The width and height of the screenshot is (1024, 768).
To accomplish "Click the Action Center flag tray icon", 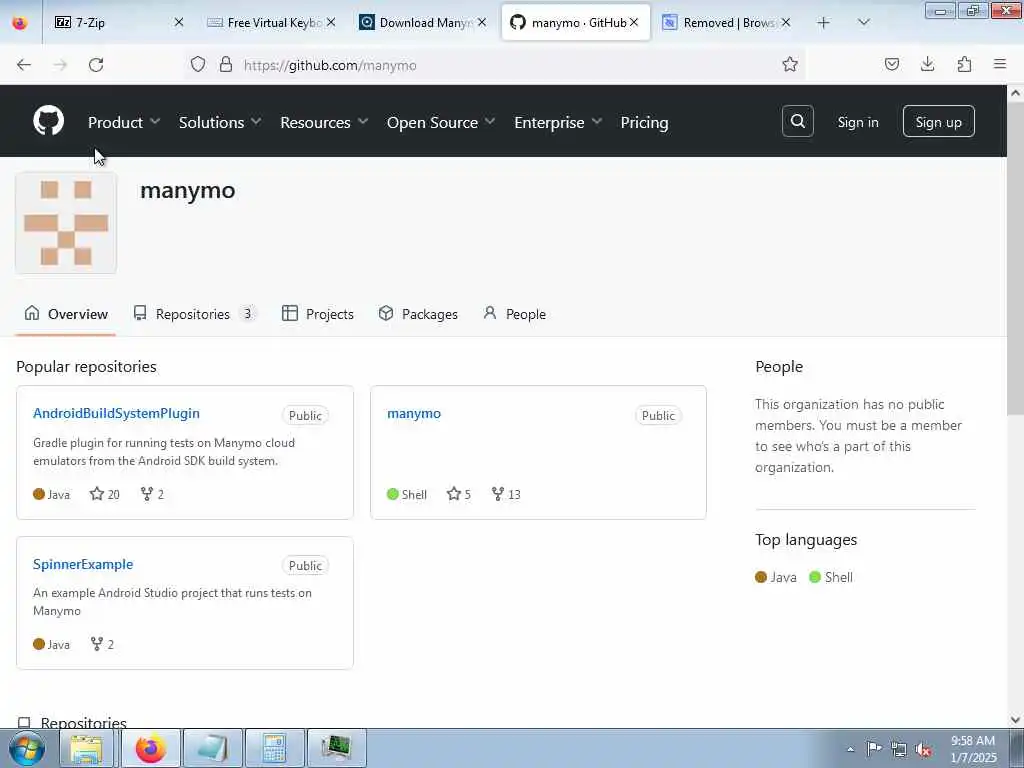I will coord(874,749).
